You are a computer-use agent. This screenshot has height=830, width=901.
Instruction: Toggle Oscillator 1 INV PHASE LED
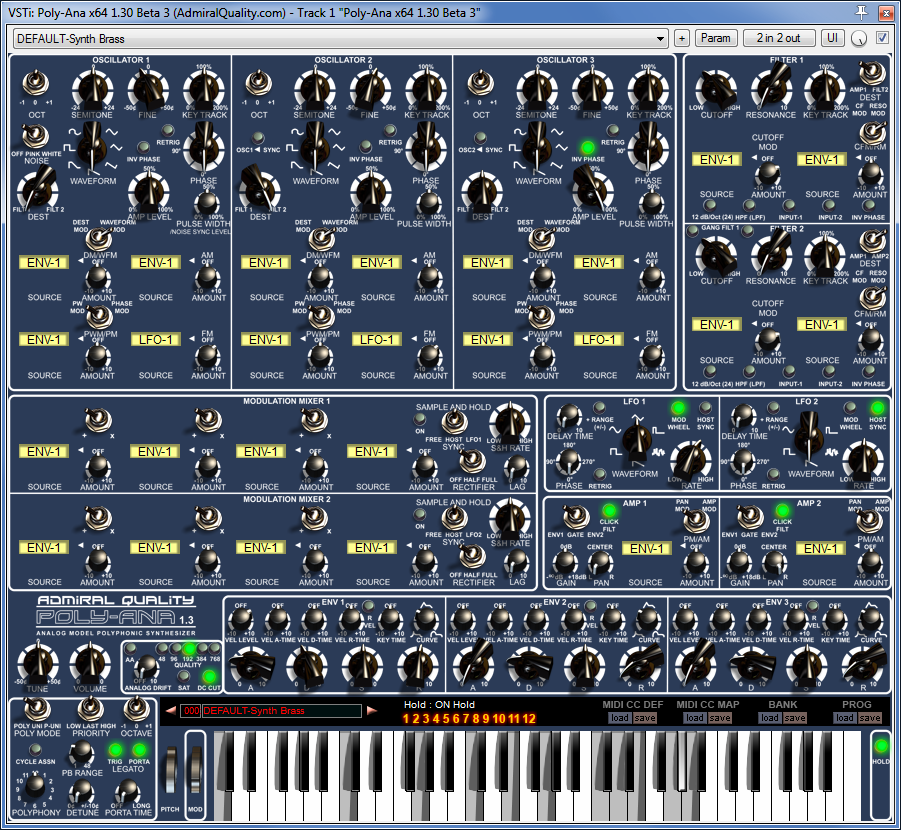[143, 148]
